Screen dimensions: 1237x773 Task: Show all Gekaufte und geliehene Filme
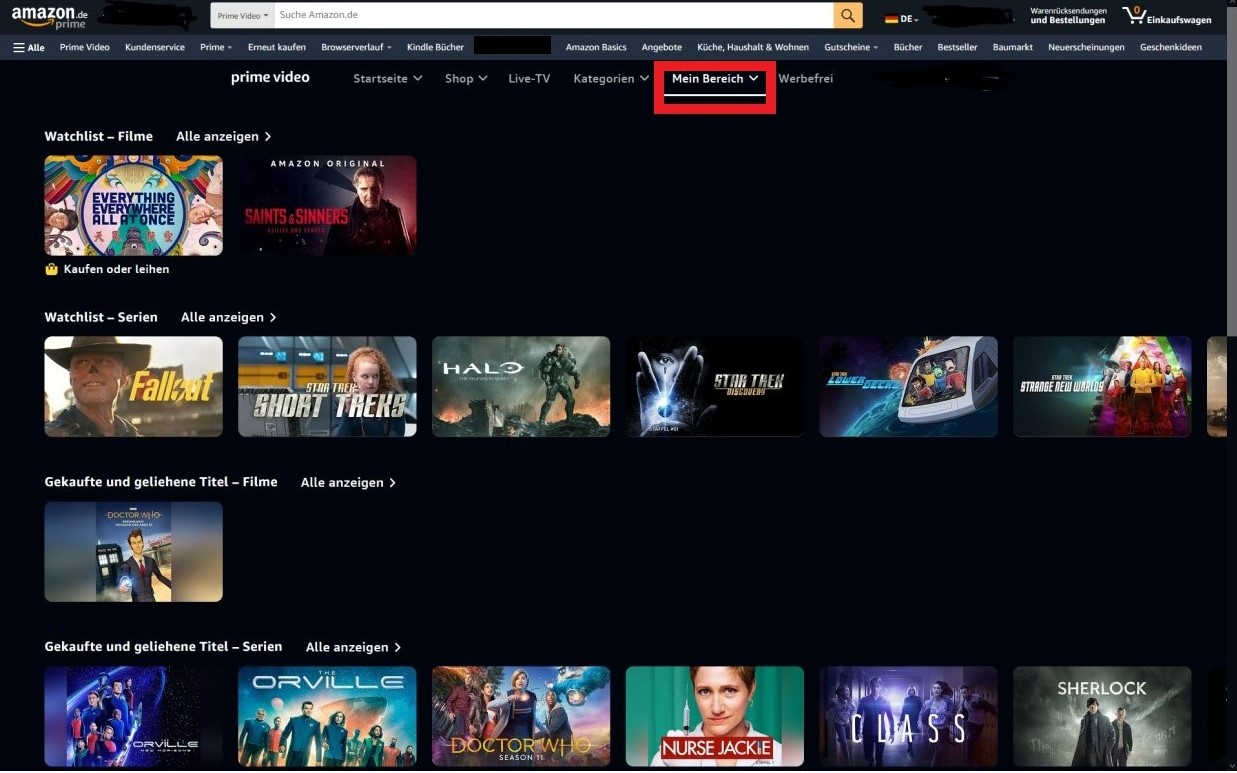(x=348, y=482)
